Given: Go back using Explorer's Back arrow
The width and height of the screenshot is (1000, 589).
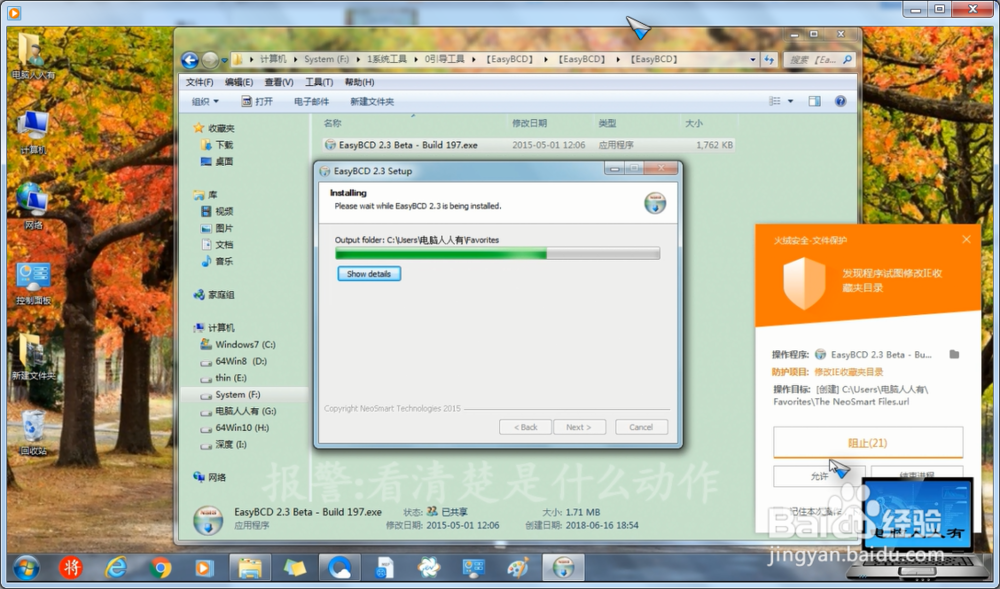Looking at the screenshot, I should coord(189,60).
